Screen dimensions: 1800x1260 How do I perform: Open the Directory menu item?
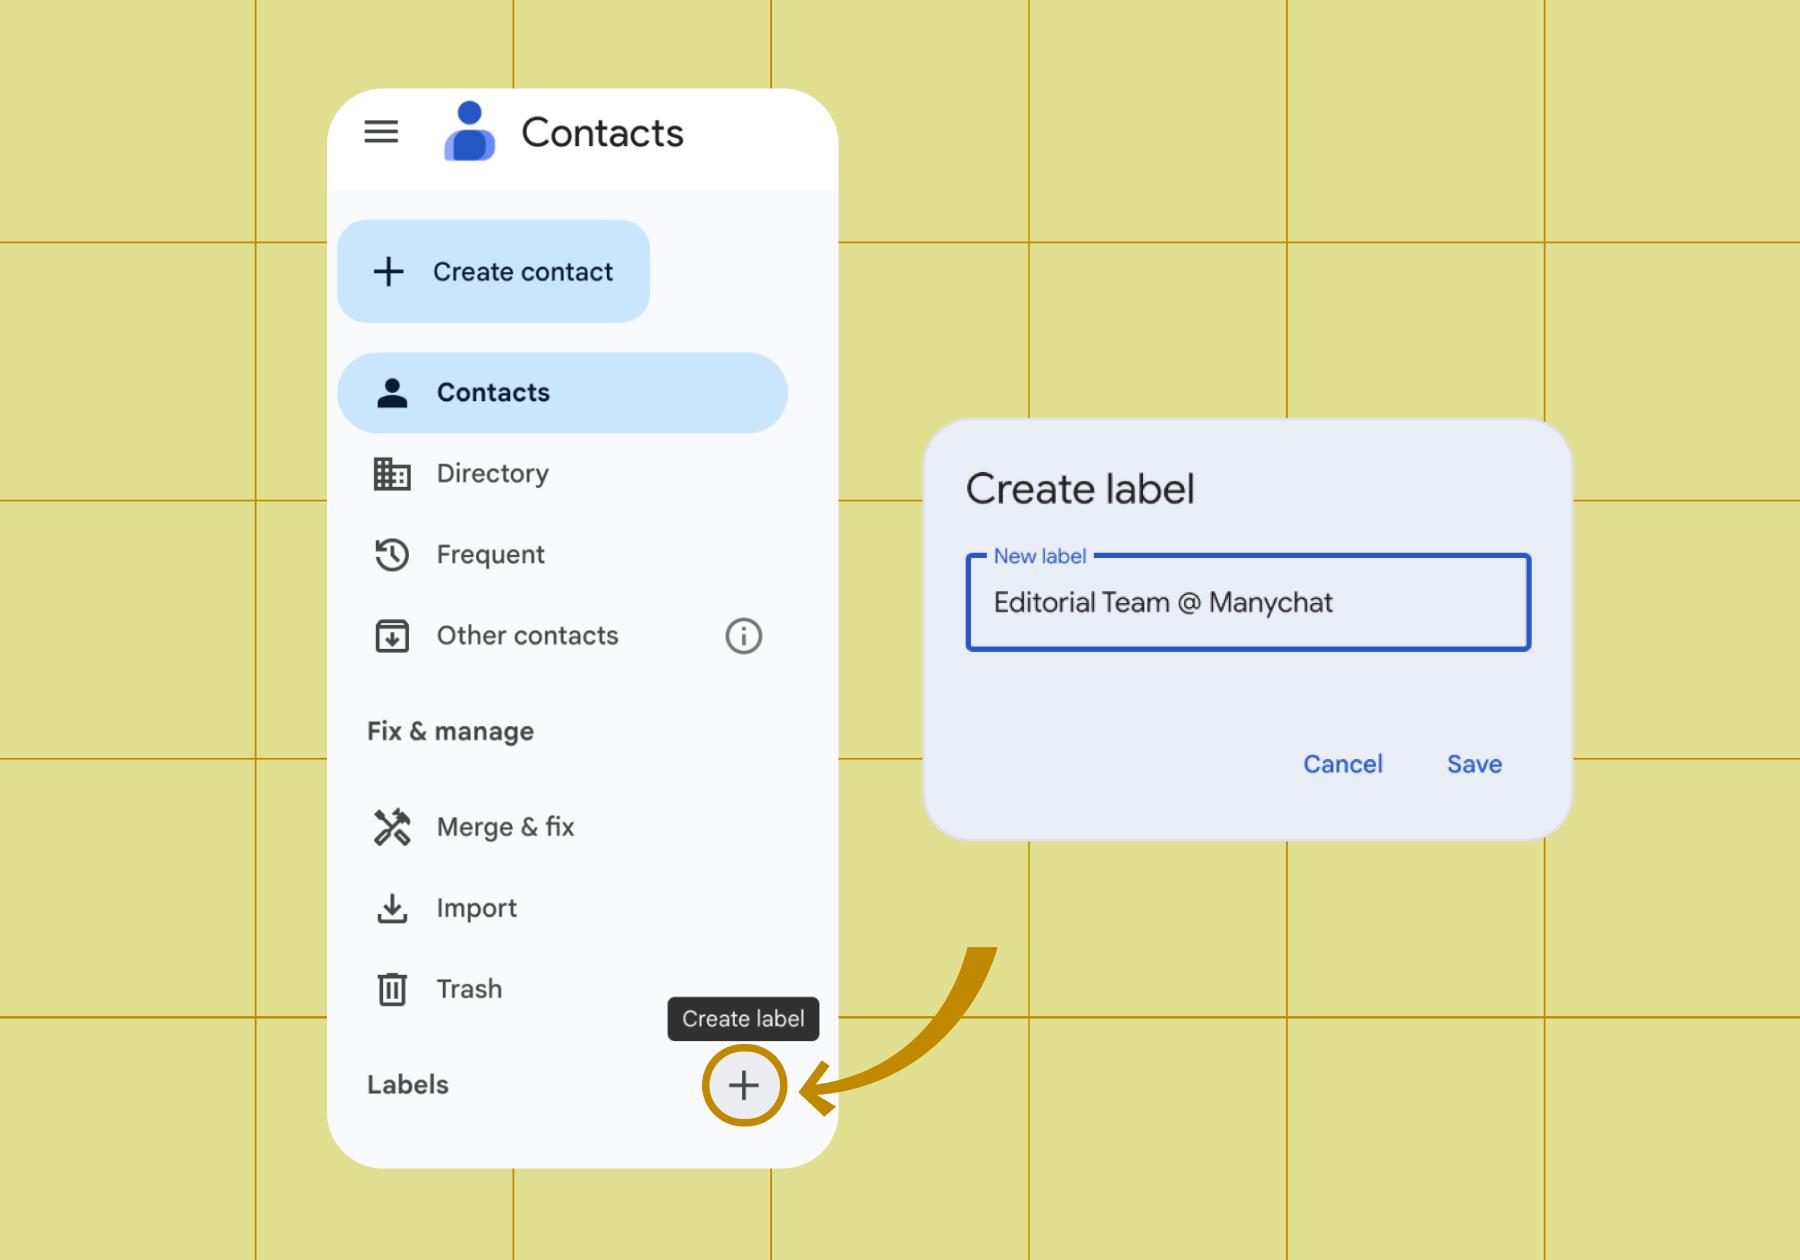562,474
